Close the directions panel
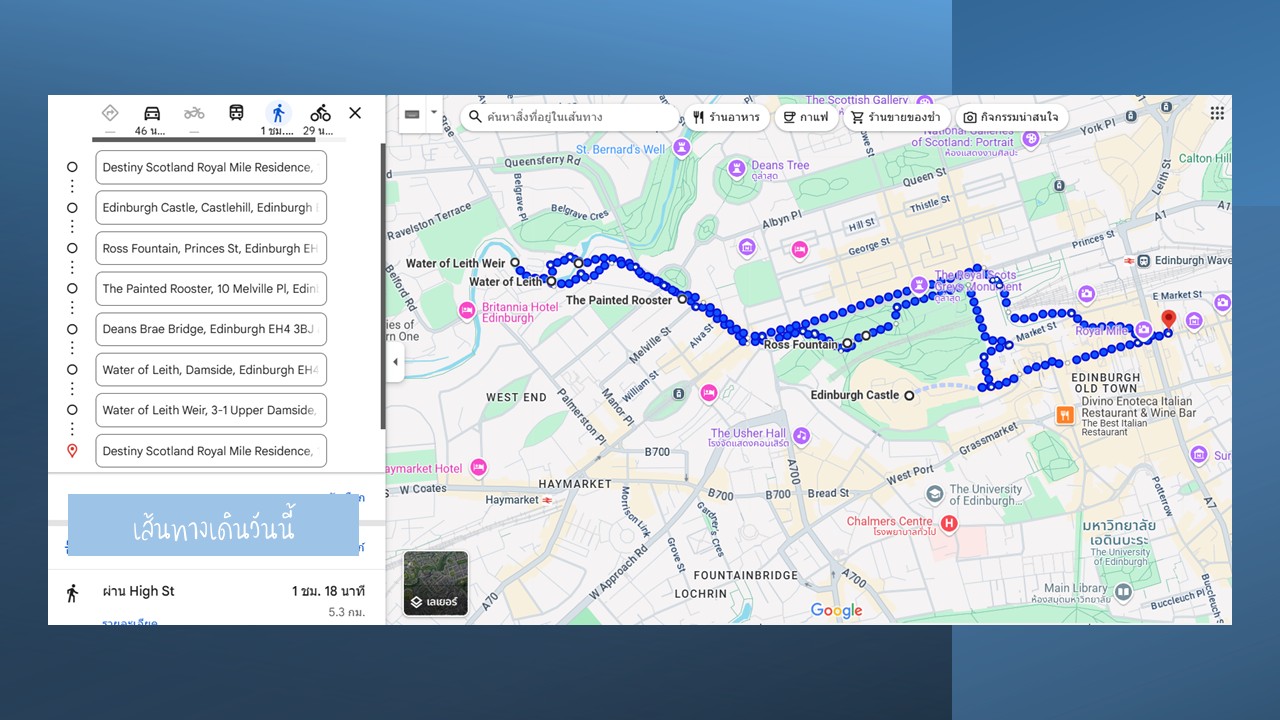 [x=355, y=113]
